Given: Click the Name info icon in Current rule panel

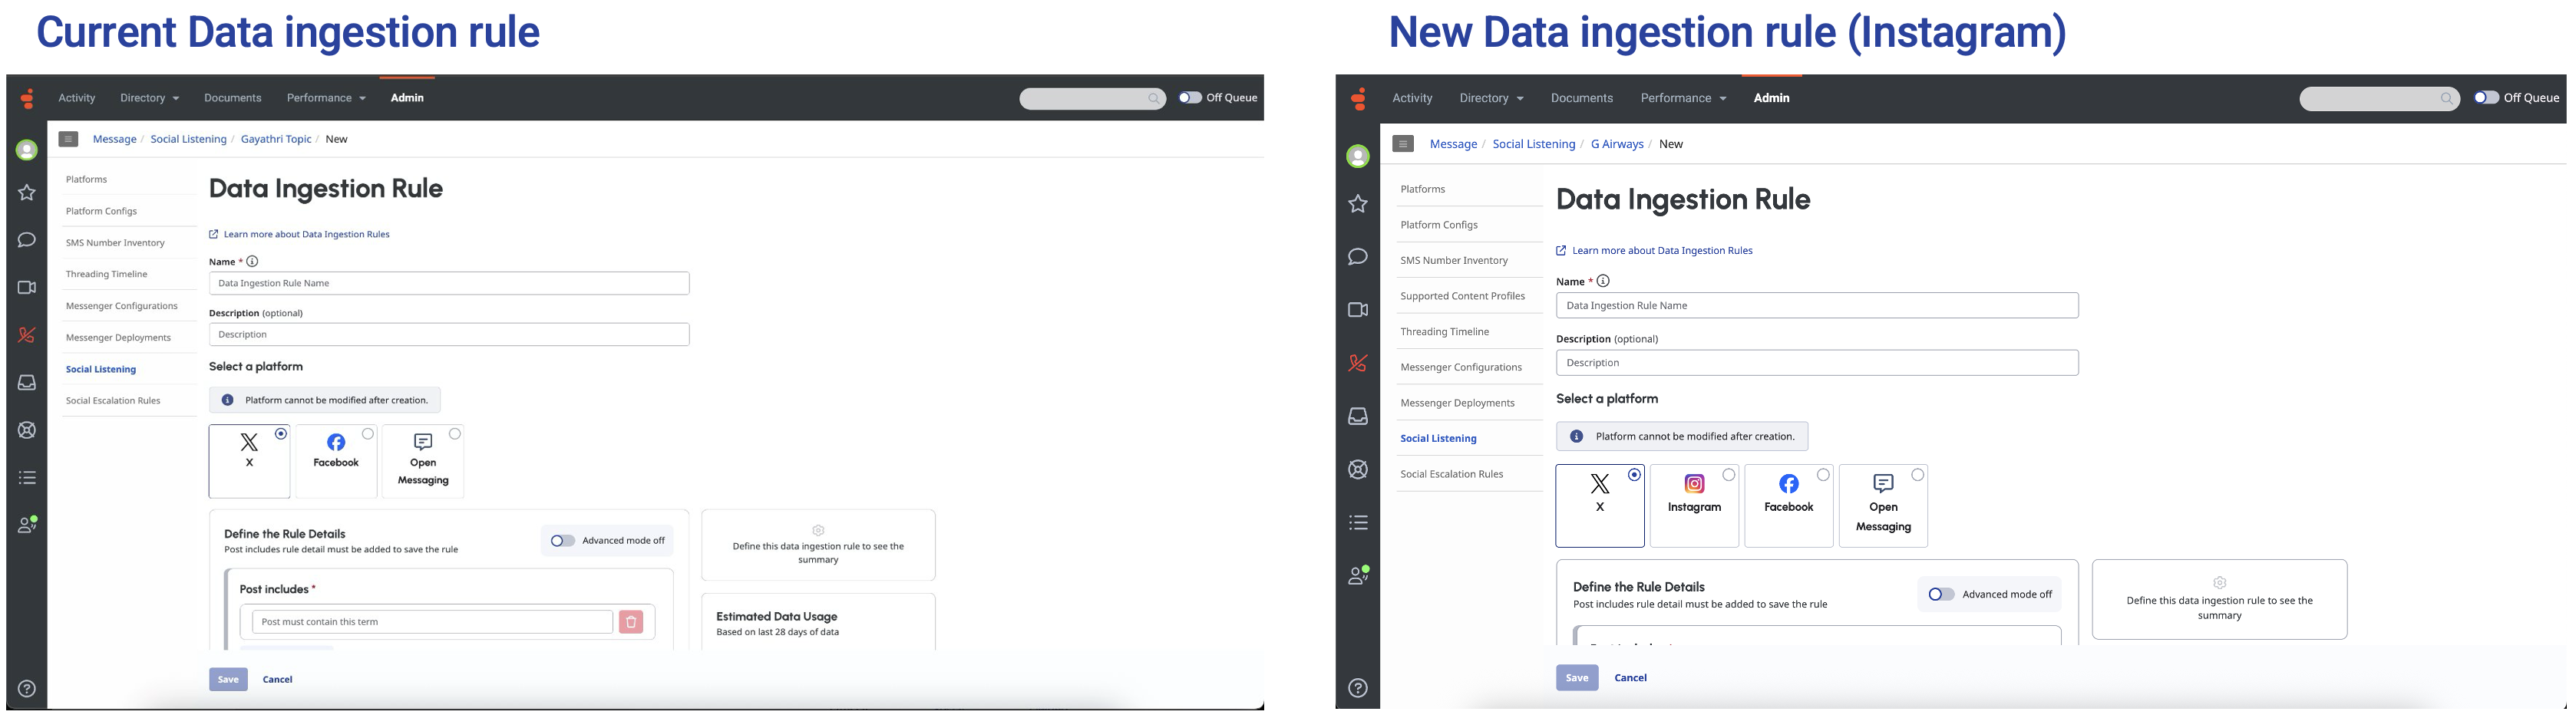Looking at the screenshot, I should (252, 262).
